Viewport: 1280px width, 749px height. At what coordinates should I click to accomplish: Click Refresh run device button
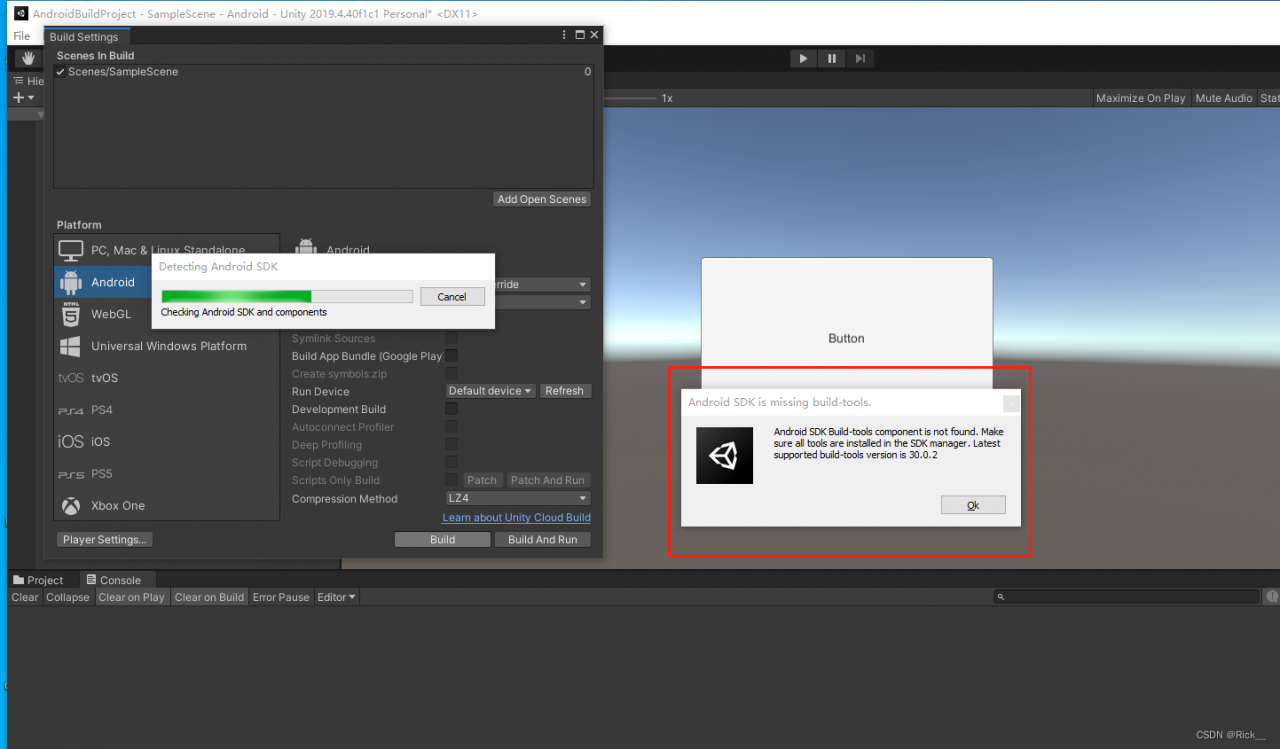[x=564, y=391]
